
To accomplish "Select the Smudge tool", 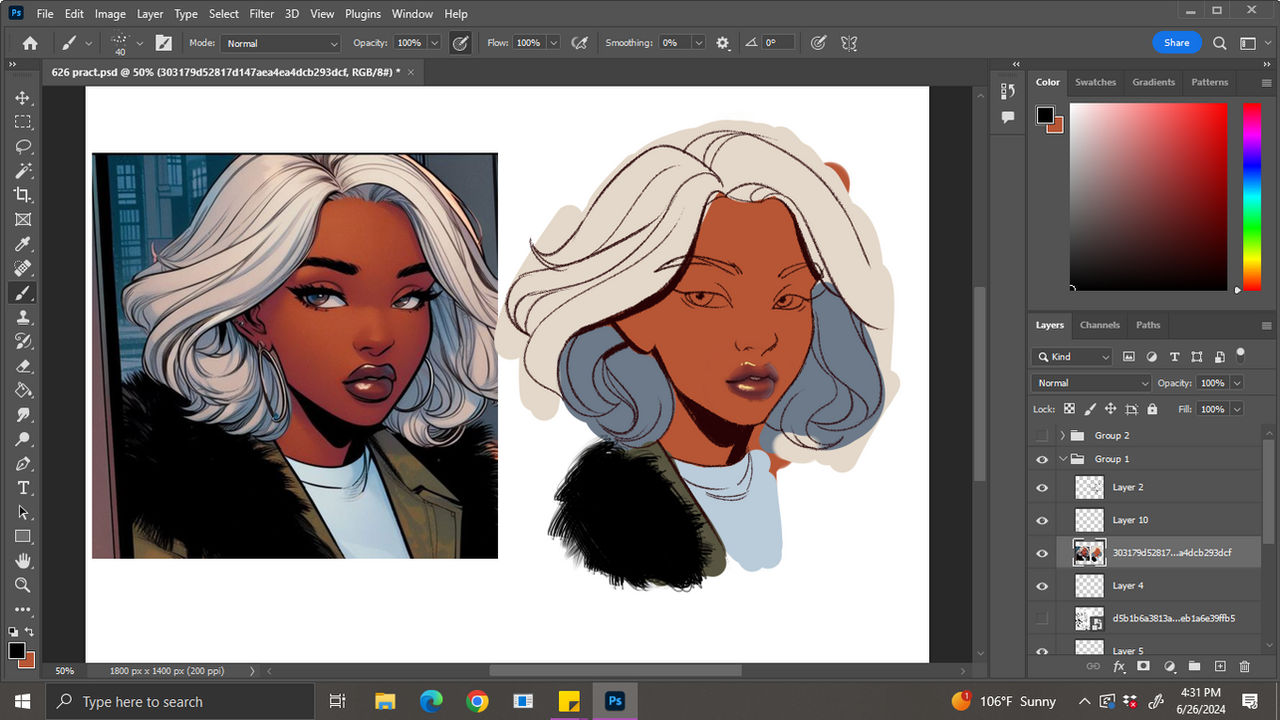I will [22, 415].
